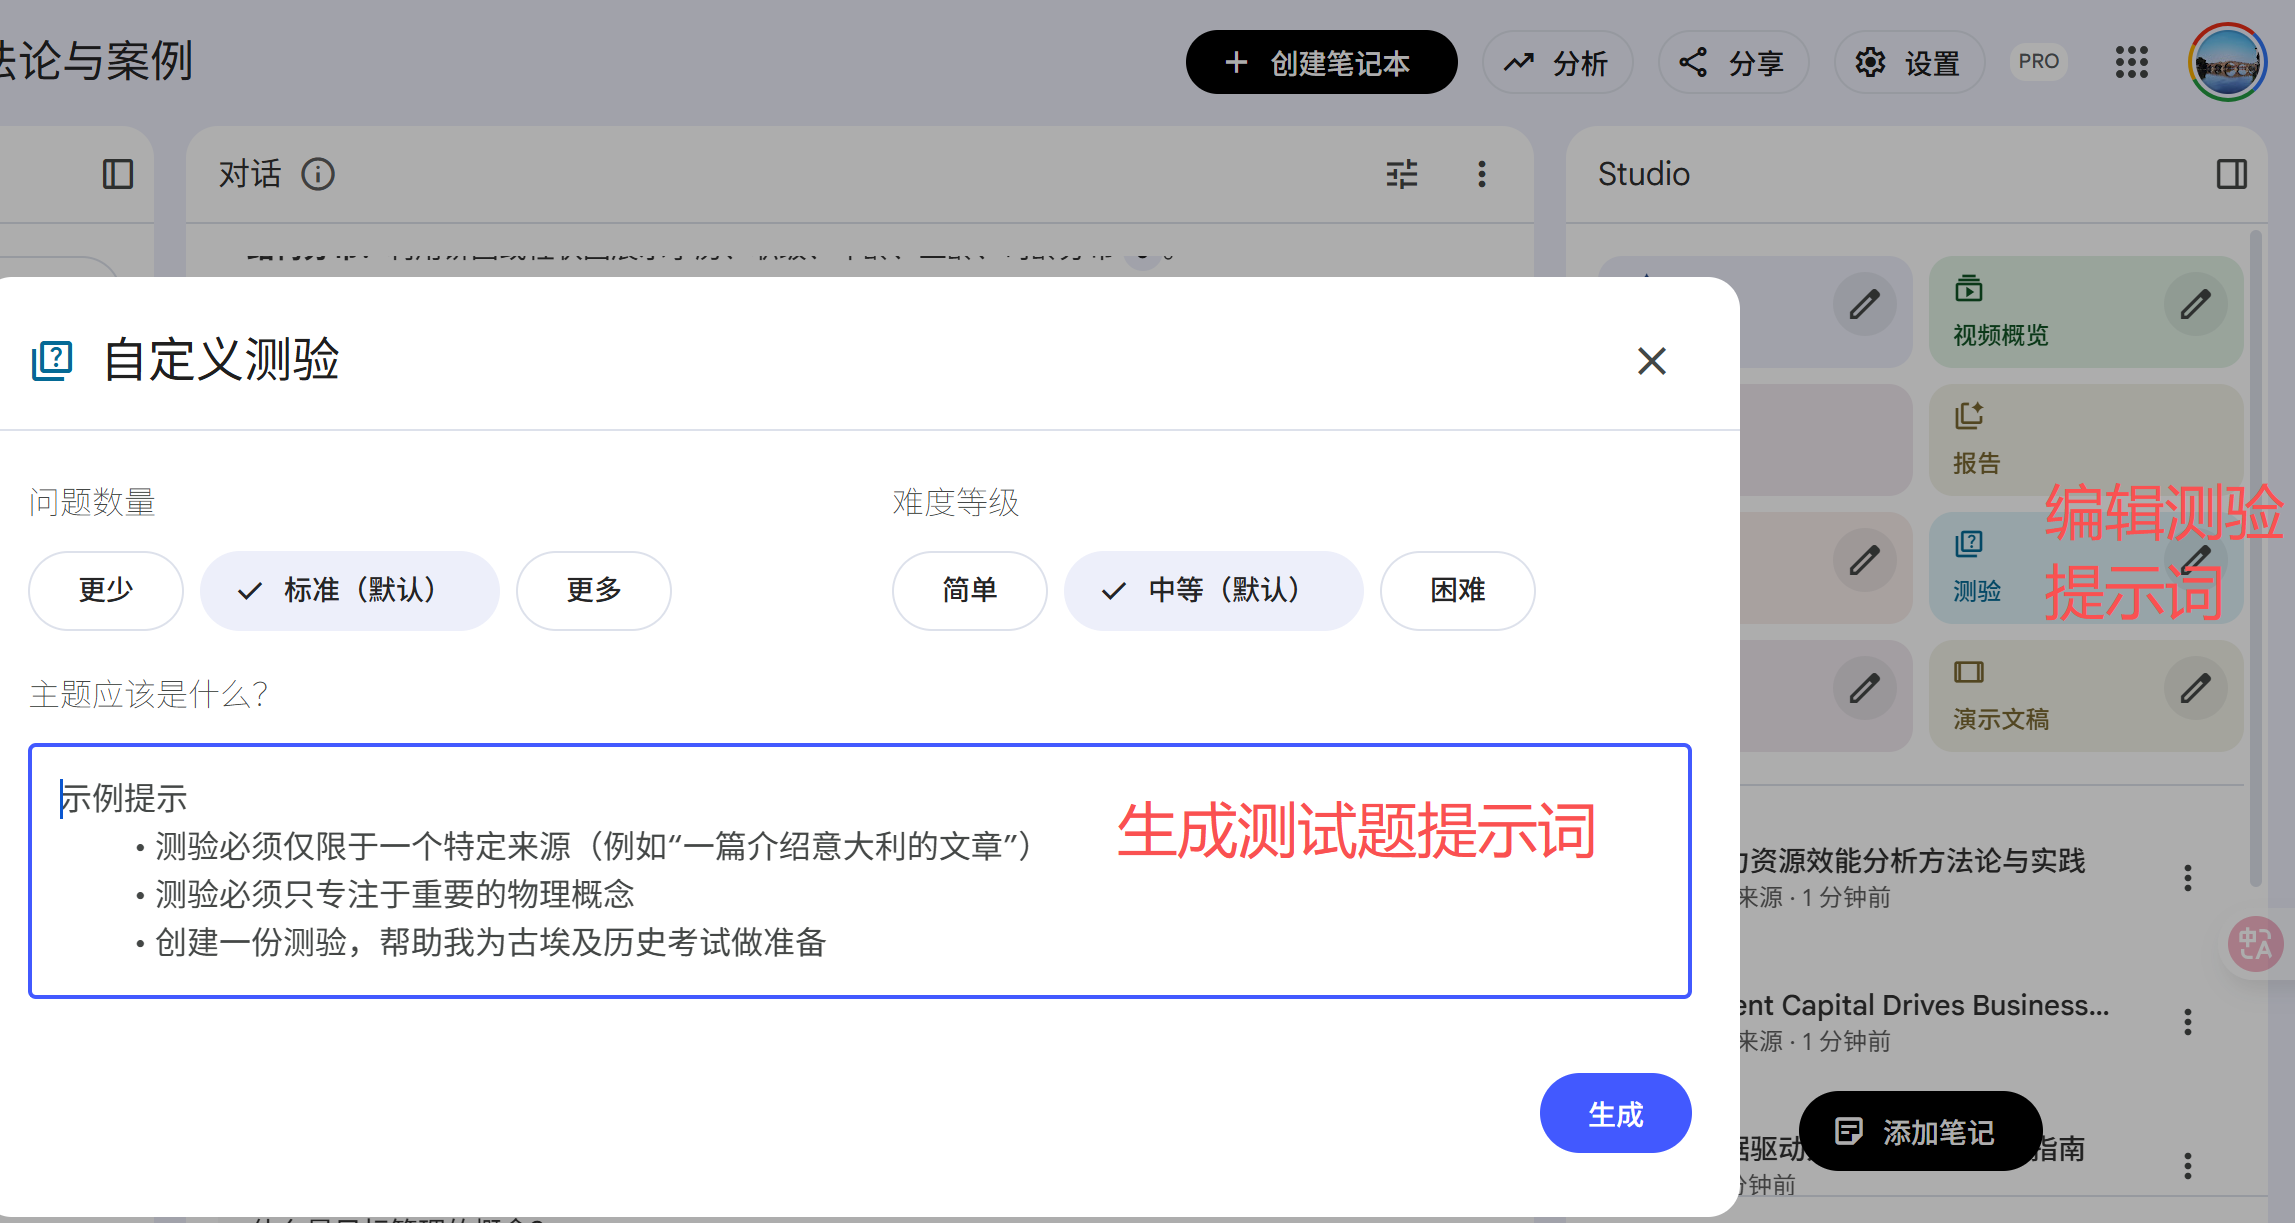
Task: Switch to the 对话 tab
Action: coord(249,174)
